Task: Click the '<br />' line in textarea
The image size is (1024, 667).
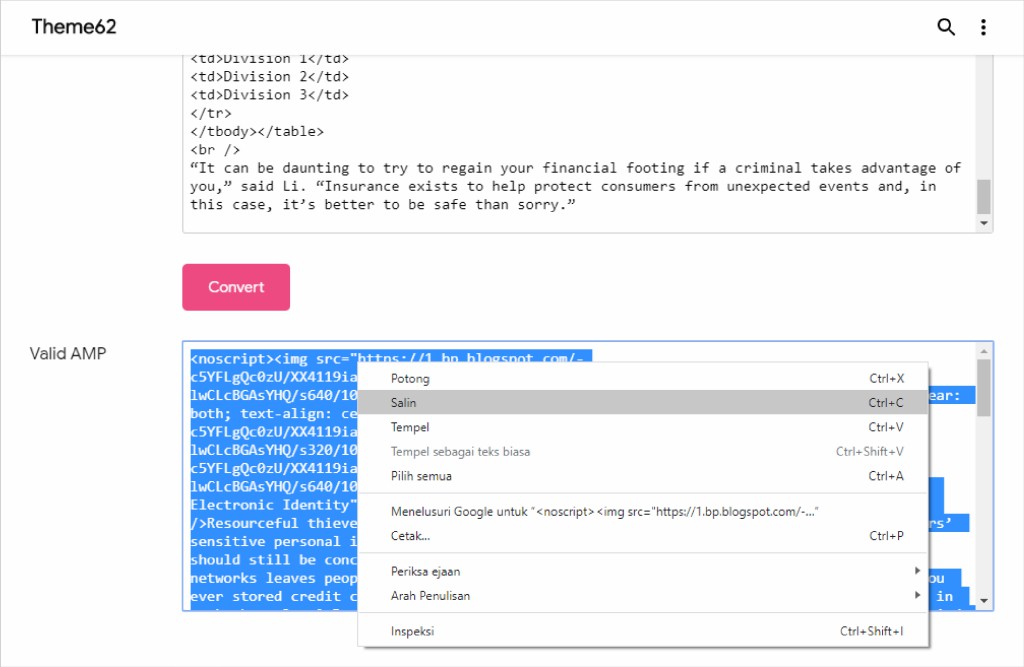Action: coord(215,150)
